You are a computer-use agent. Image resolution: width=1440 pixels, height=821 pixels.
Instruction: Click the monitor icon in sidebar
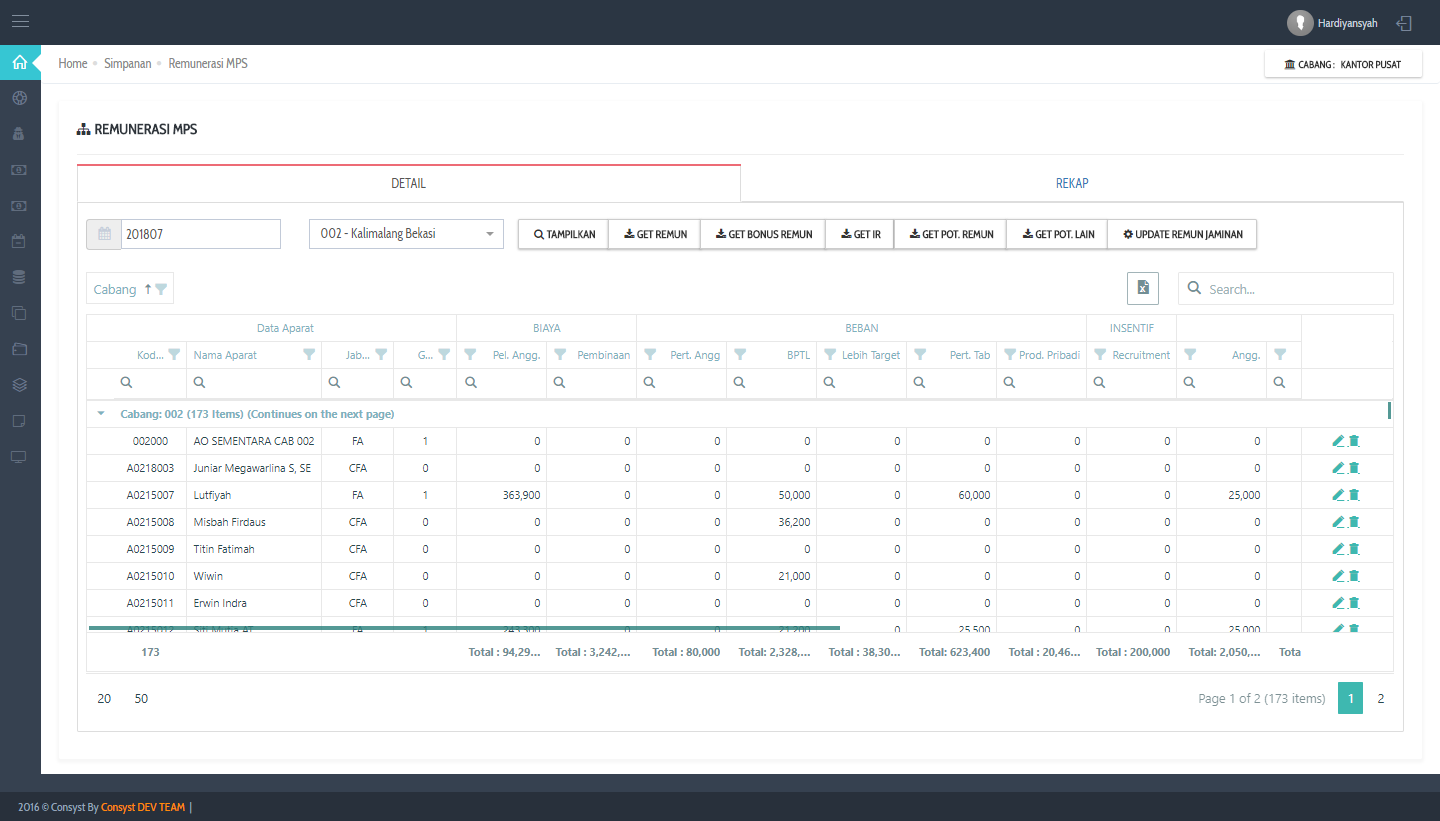coord(19,457)
